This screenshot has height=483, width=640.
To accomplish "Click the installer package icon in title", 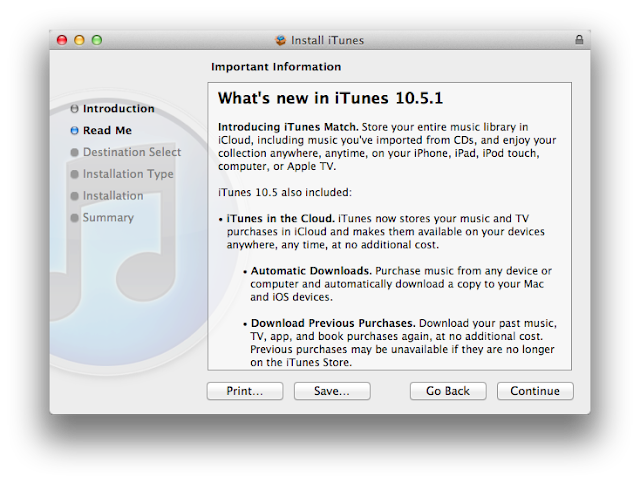I will 280,40.
